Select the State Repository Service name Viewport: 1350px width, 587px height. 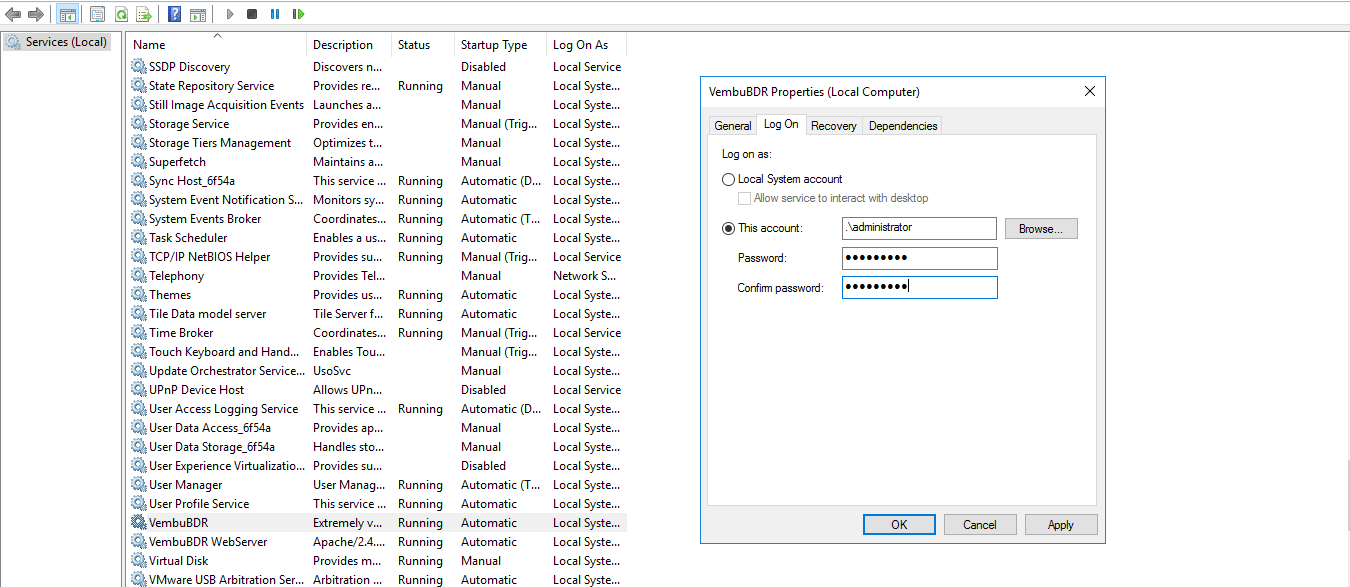point(211,86)
